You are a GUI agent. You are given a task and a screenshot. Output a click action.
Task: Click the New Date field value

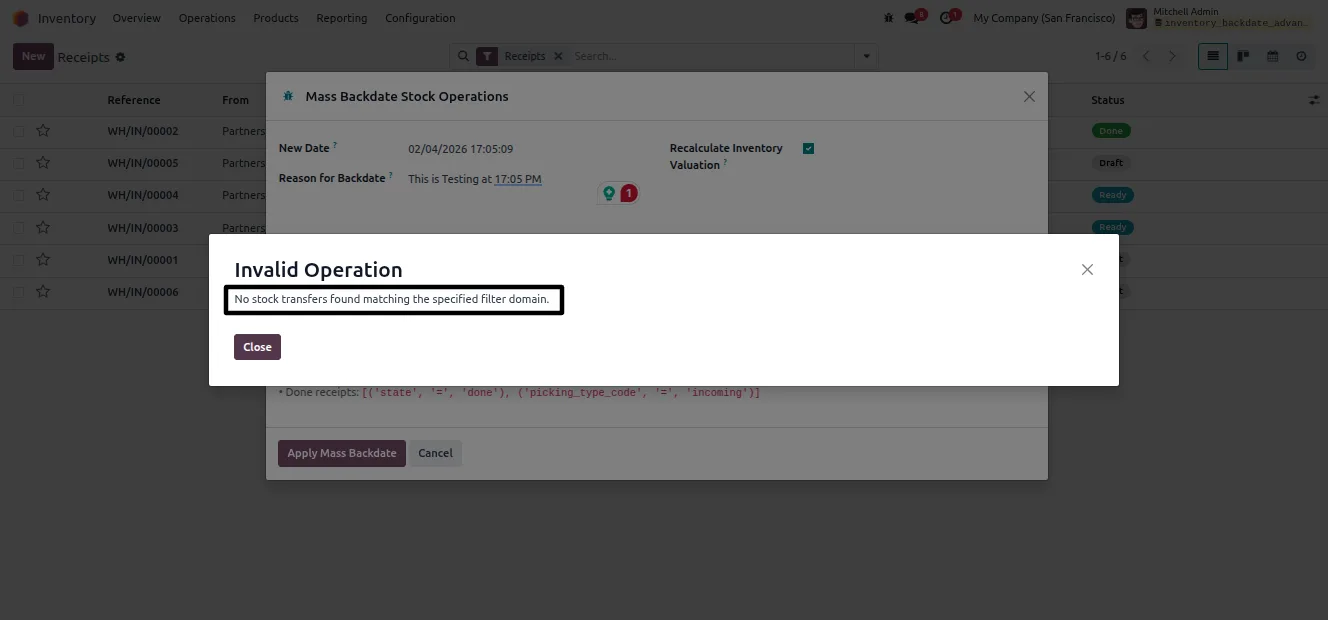pos(461,149)
